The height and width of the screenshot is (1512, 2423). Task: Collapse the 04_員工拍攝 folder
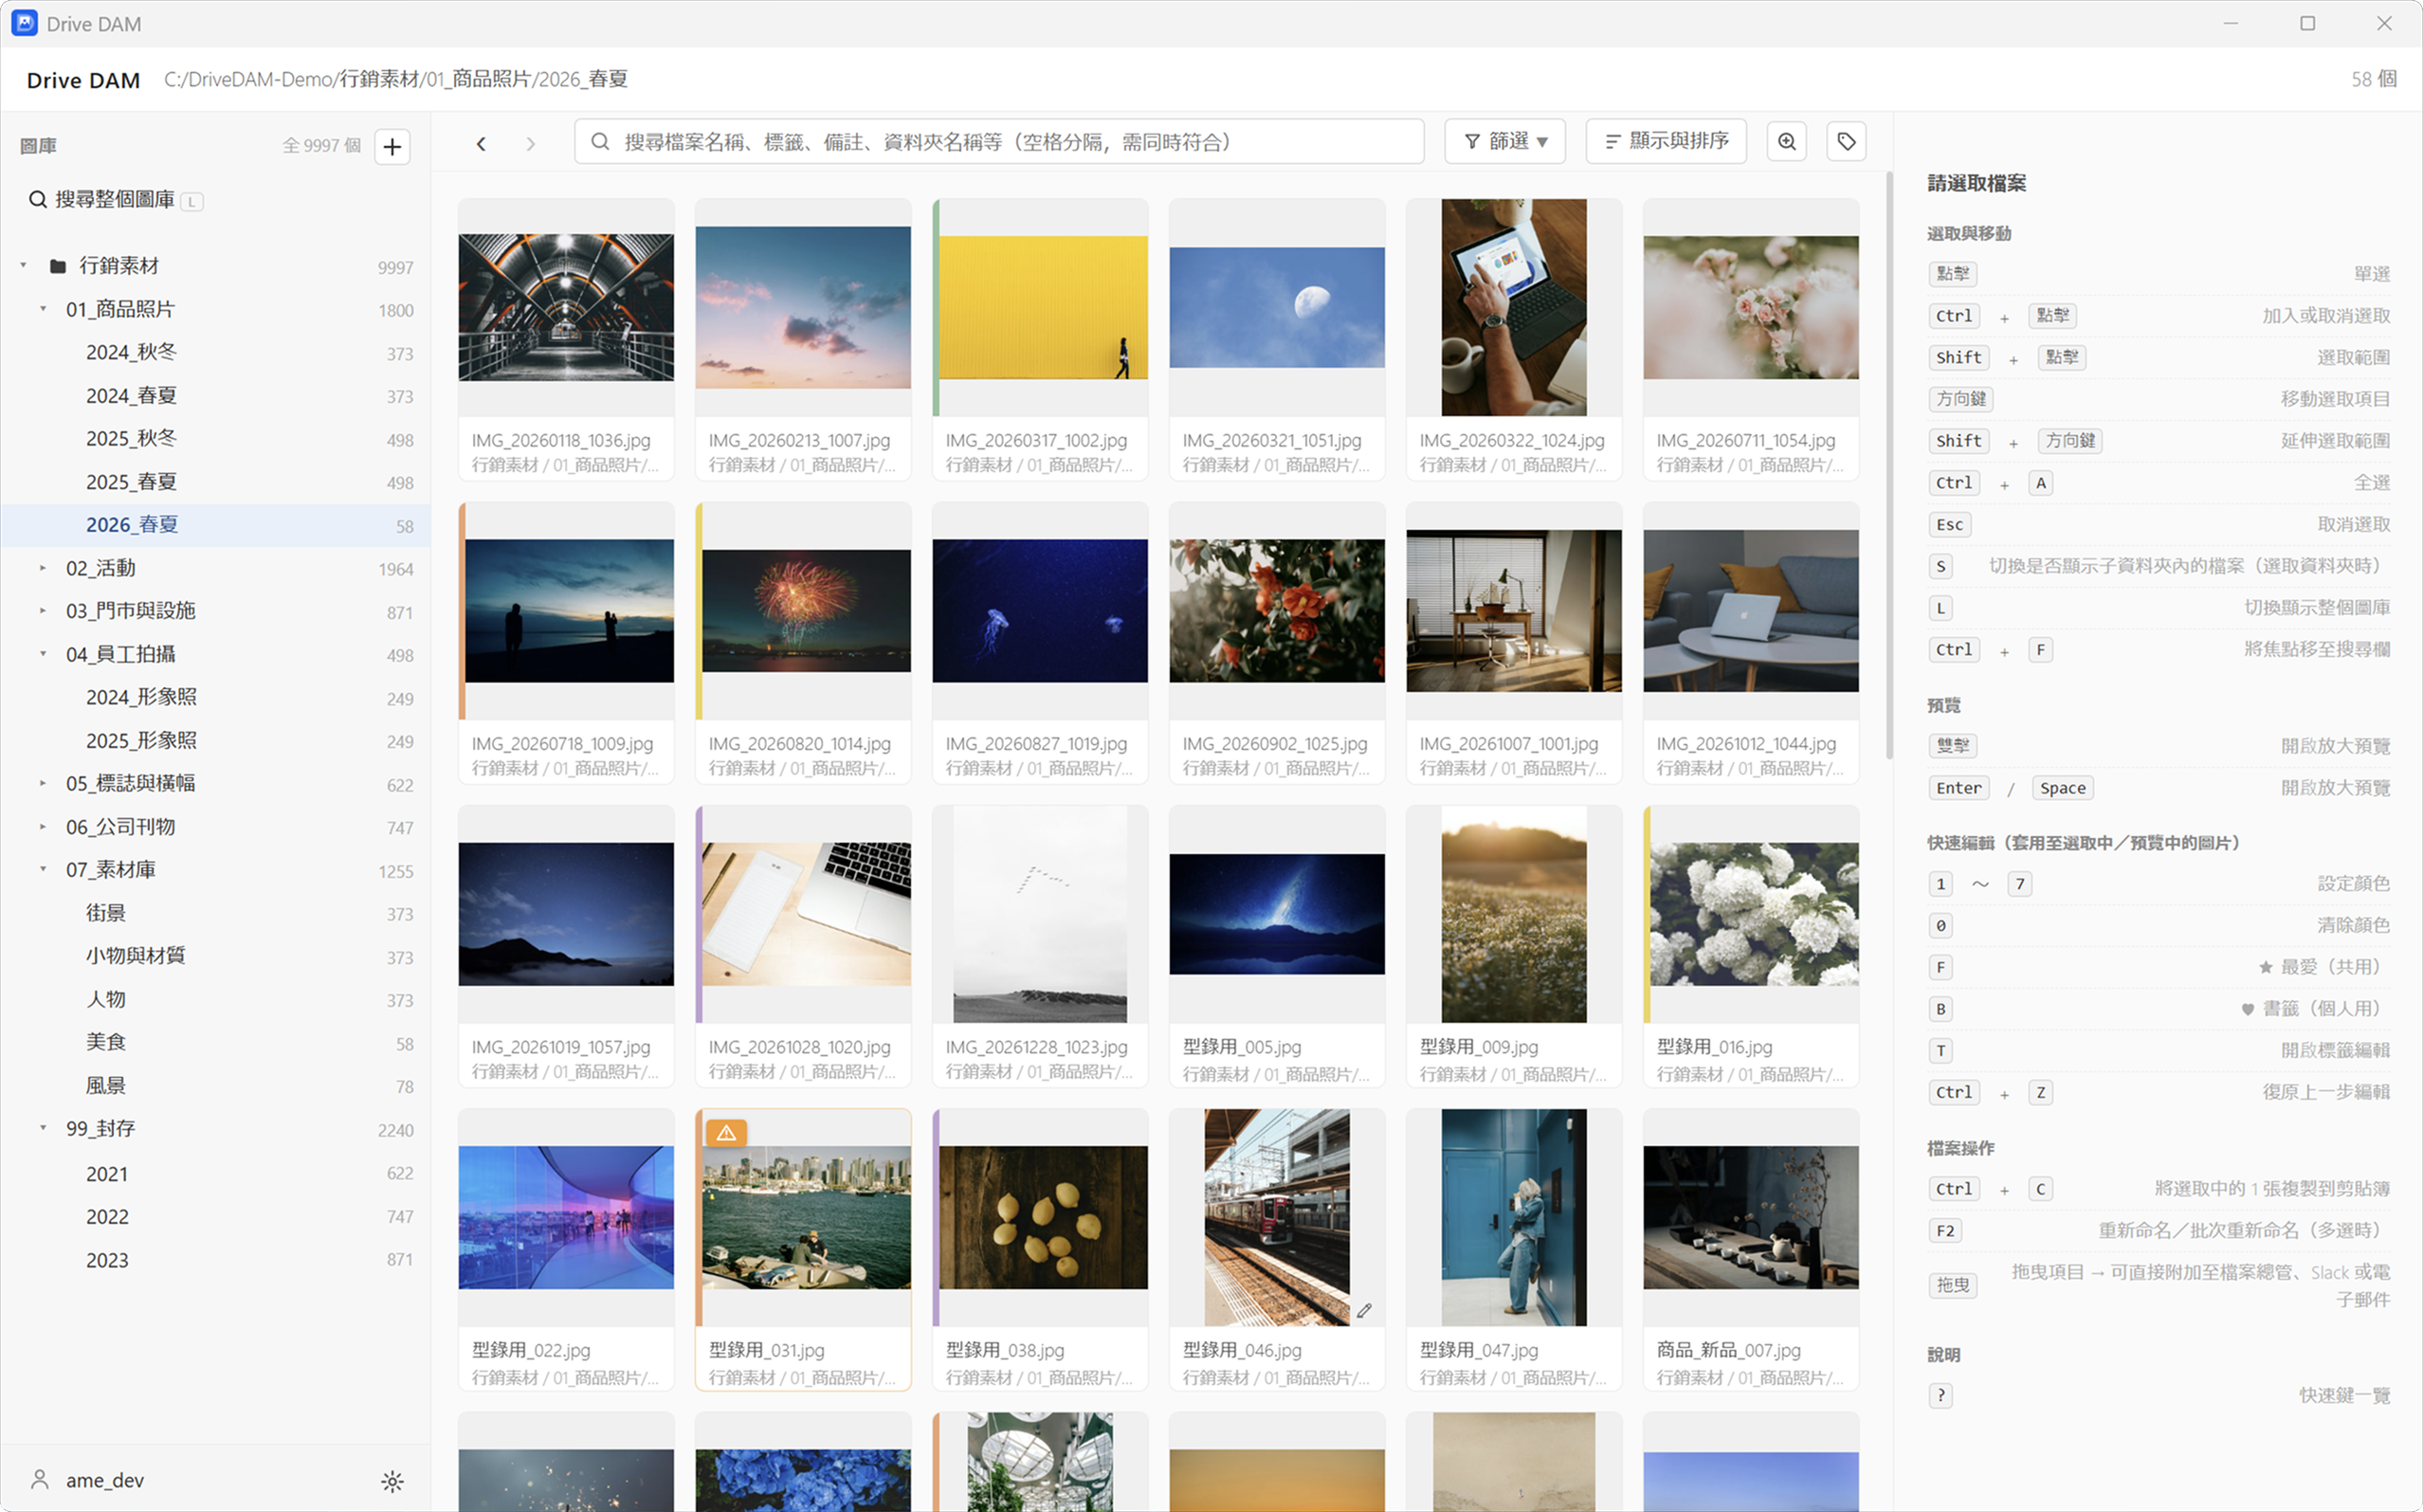pos(43,654)
